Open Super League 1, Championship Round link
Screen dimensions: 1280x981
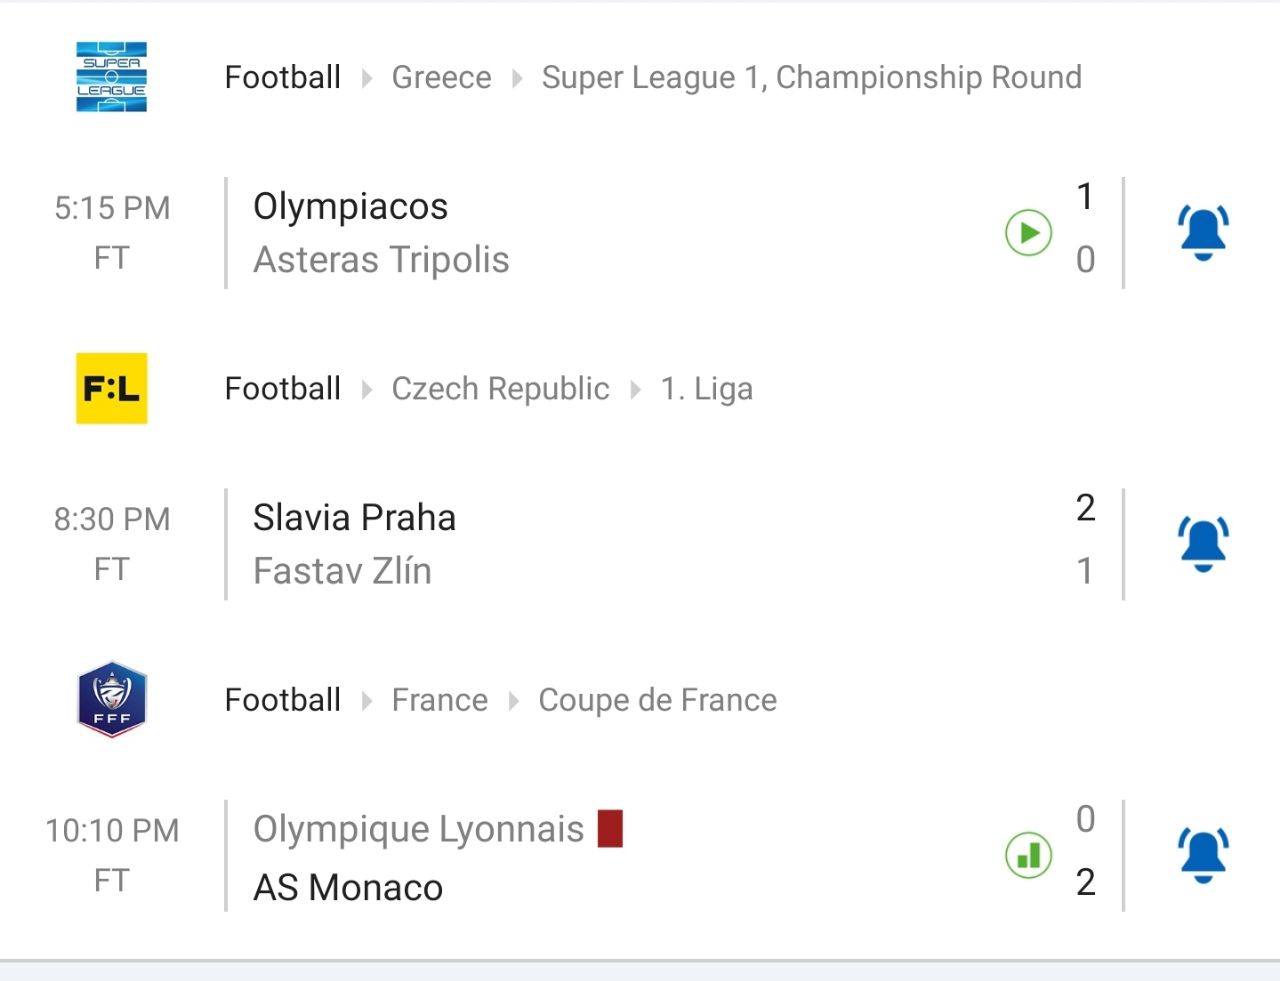coord(811,77)
